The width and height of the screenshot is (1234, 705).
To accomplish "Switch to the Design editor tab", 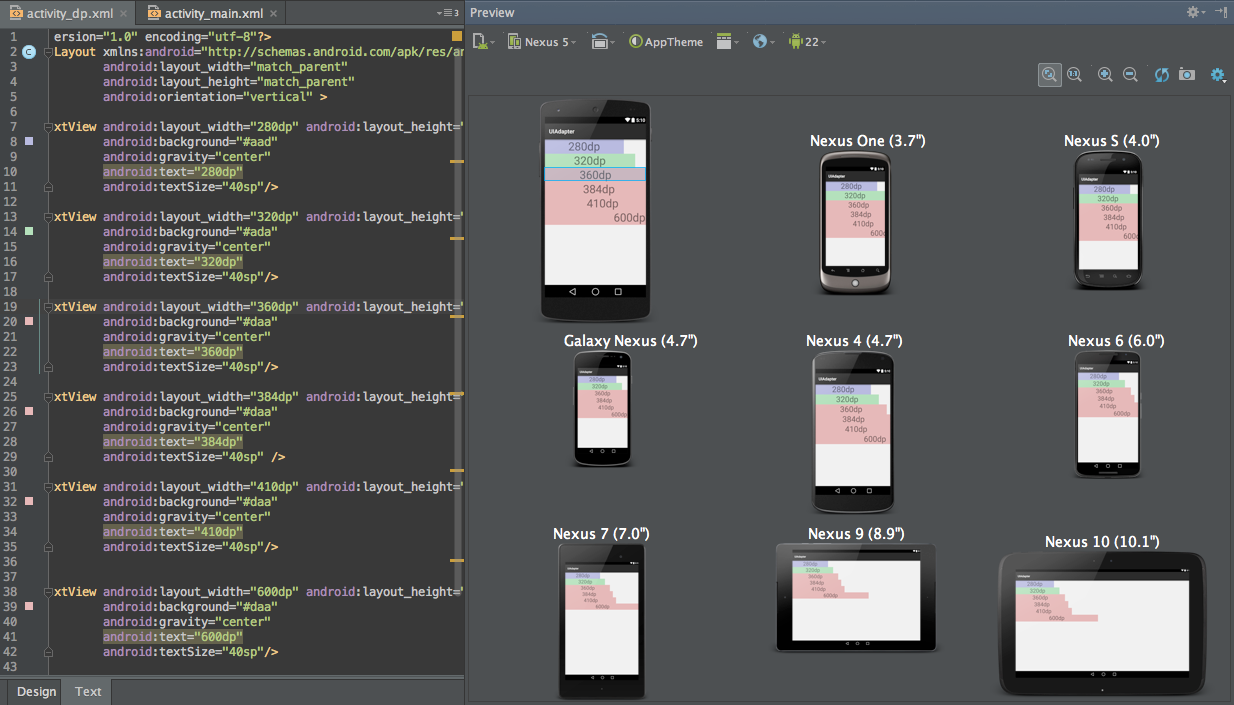I will pos(36,691).
